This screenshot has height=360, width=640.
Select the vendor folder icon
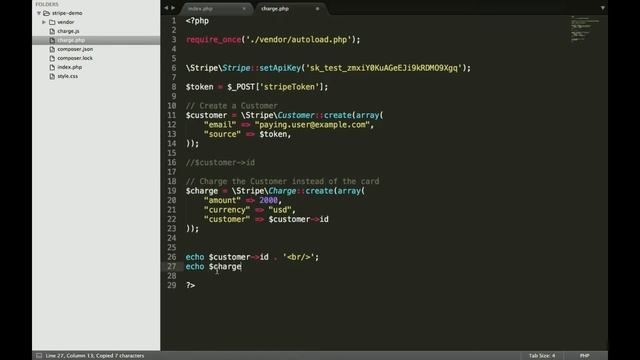(x=52, y=22)
